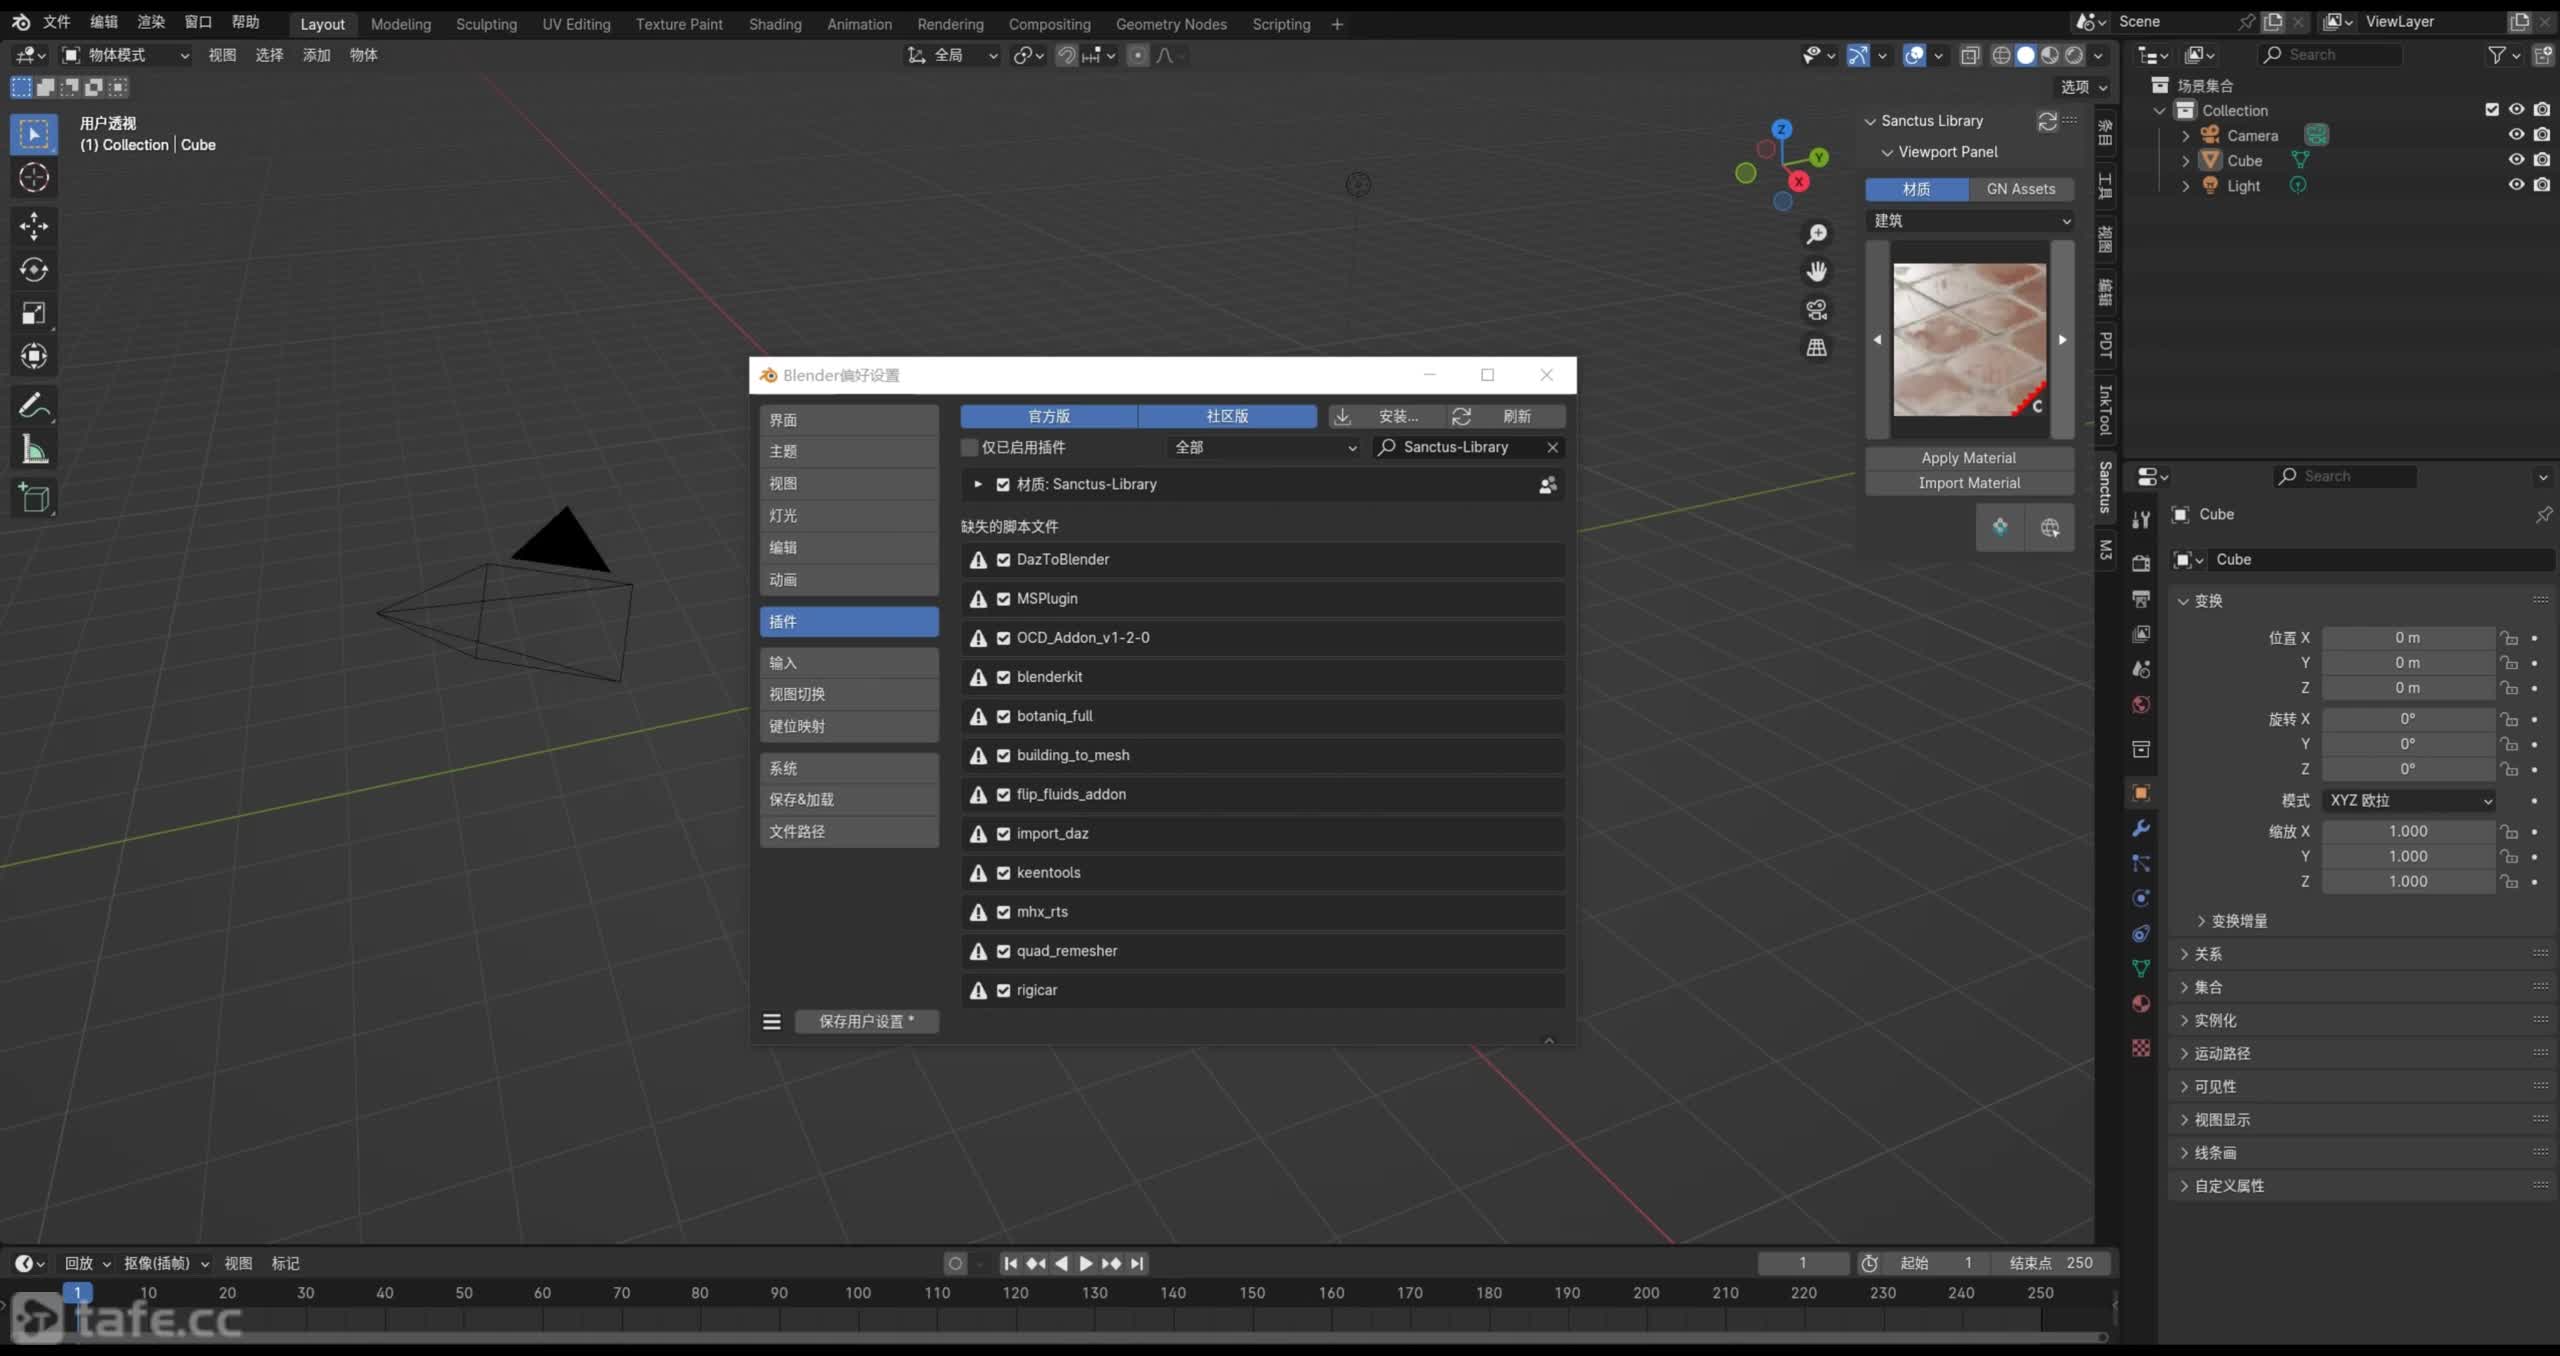Click the 安装... addon install button

[1387, 416]
